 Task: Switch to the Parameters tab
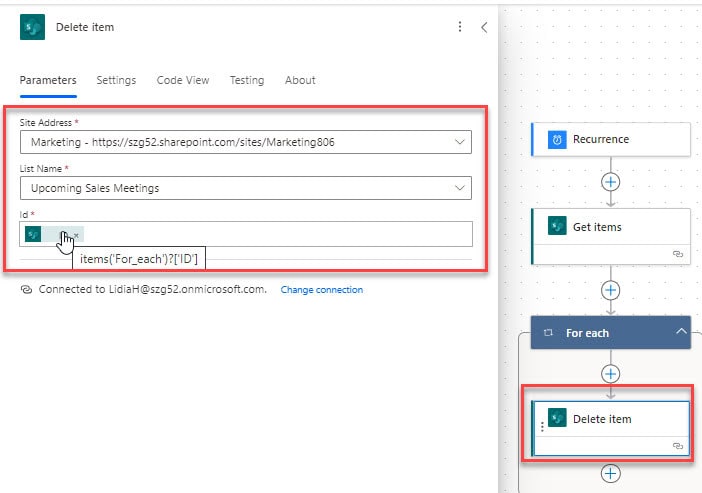point(48,80)
